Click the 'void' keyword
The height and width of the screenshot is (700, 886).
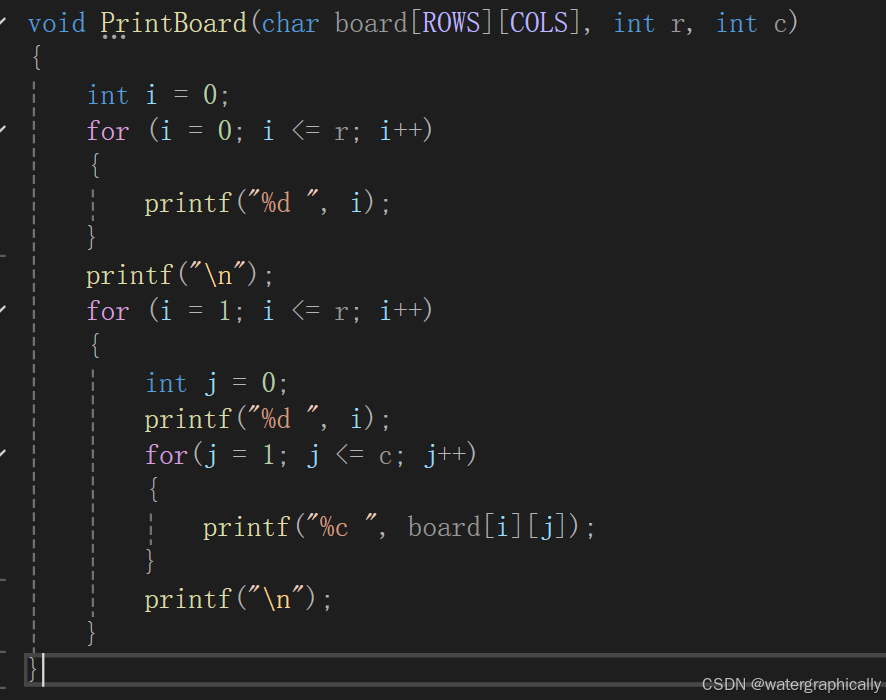(x=57, y=23)
